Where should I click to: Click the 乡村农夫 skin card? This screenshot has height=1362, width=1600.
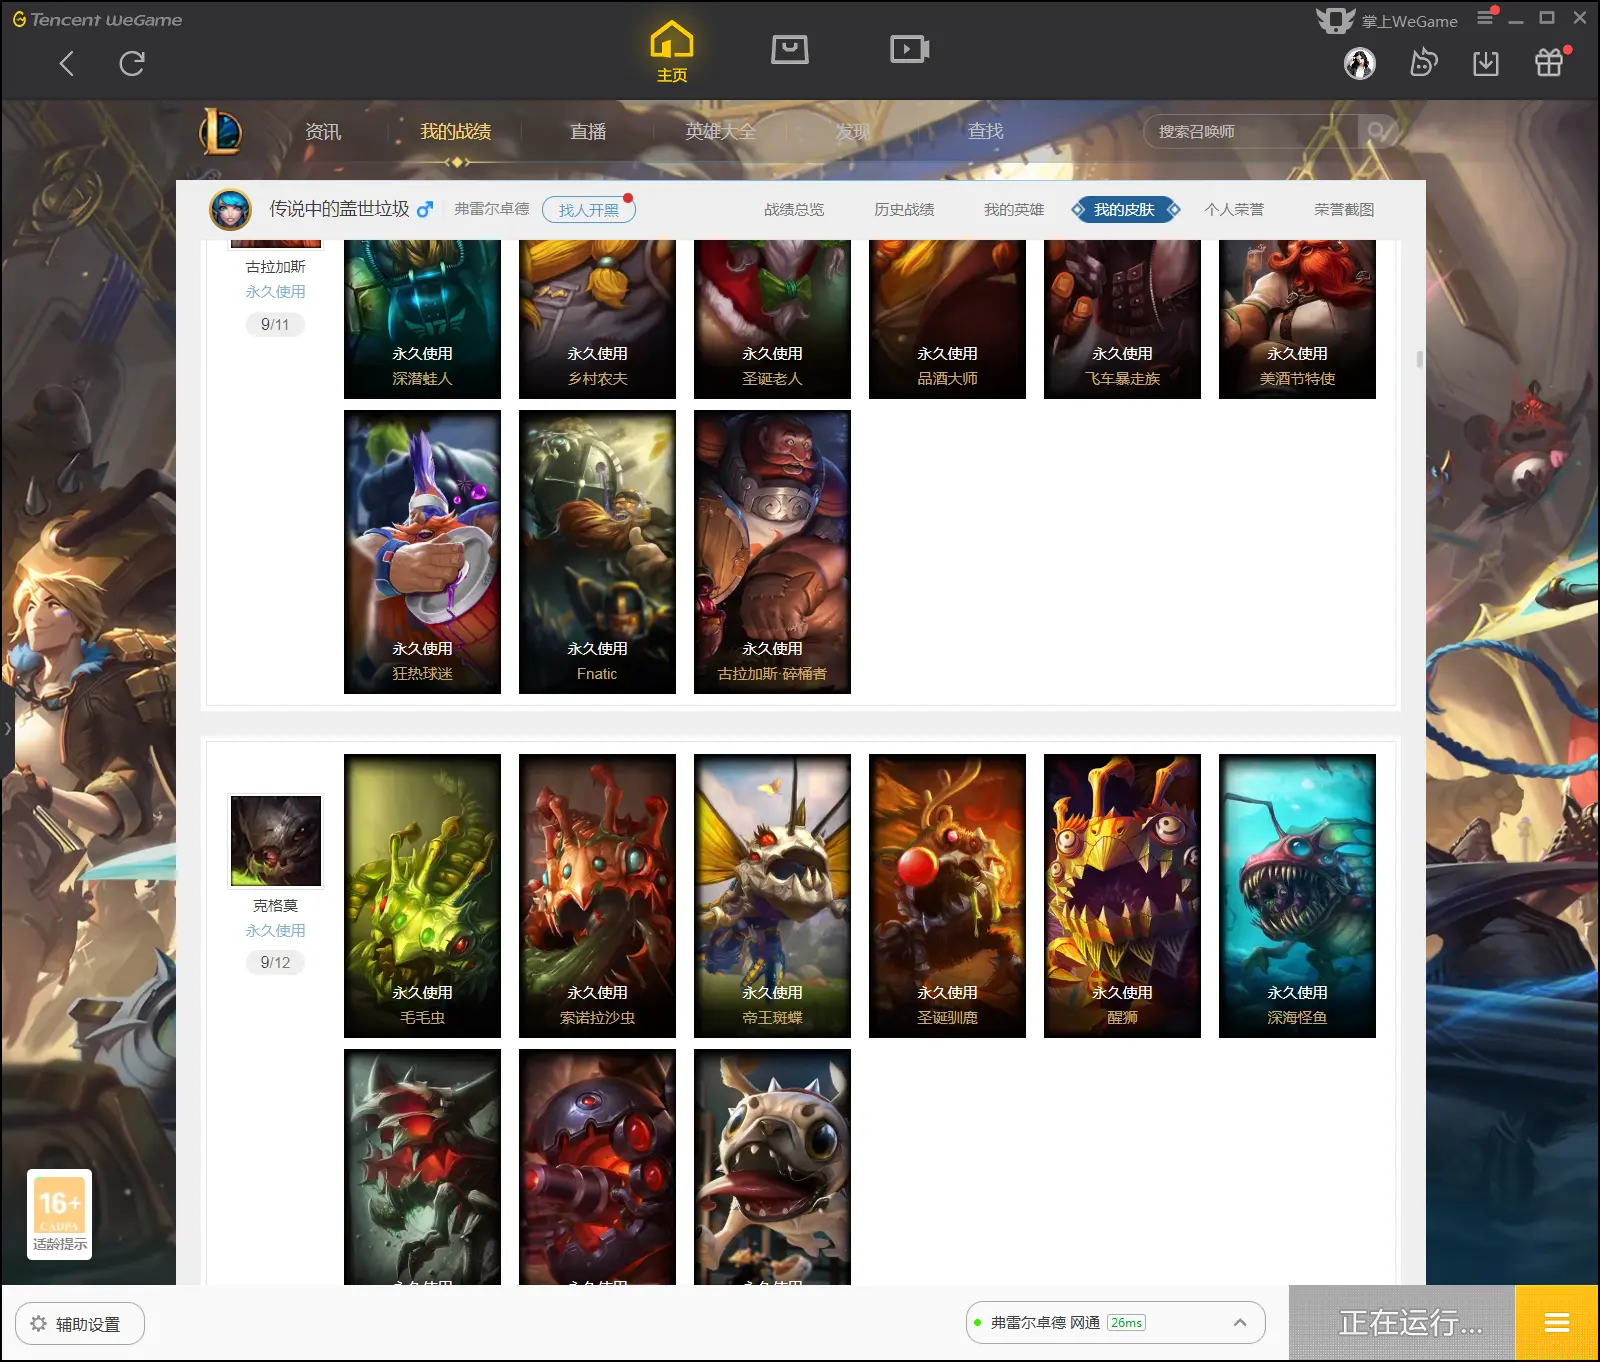click(x=597, y=319)
